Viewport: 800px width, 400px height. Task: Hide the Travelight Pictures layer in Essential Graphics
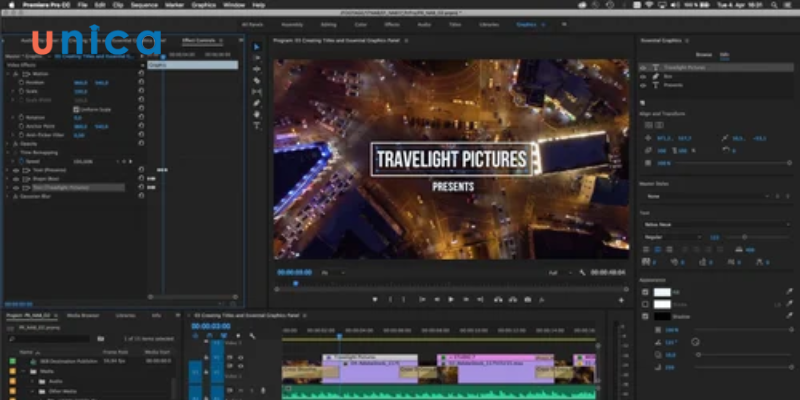click(644, 67)
